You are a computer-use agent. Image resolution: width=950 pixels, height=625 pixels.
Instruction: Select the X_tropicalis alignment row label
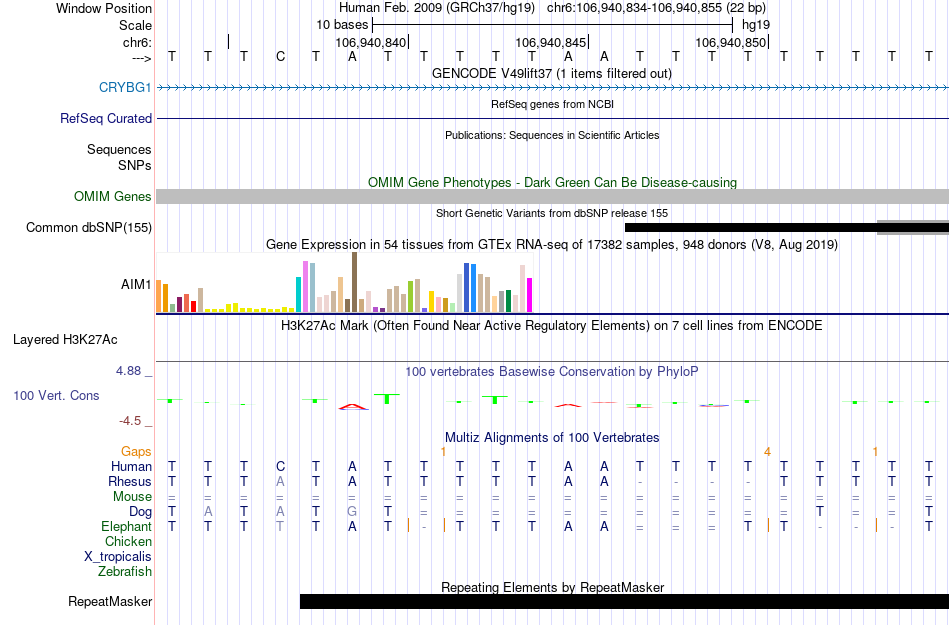click(x=118, y=557)
